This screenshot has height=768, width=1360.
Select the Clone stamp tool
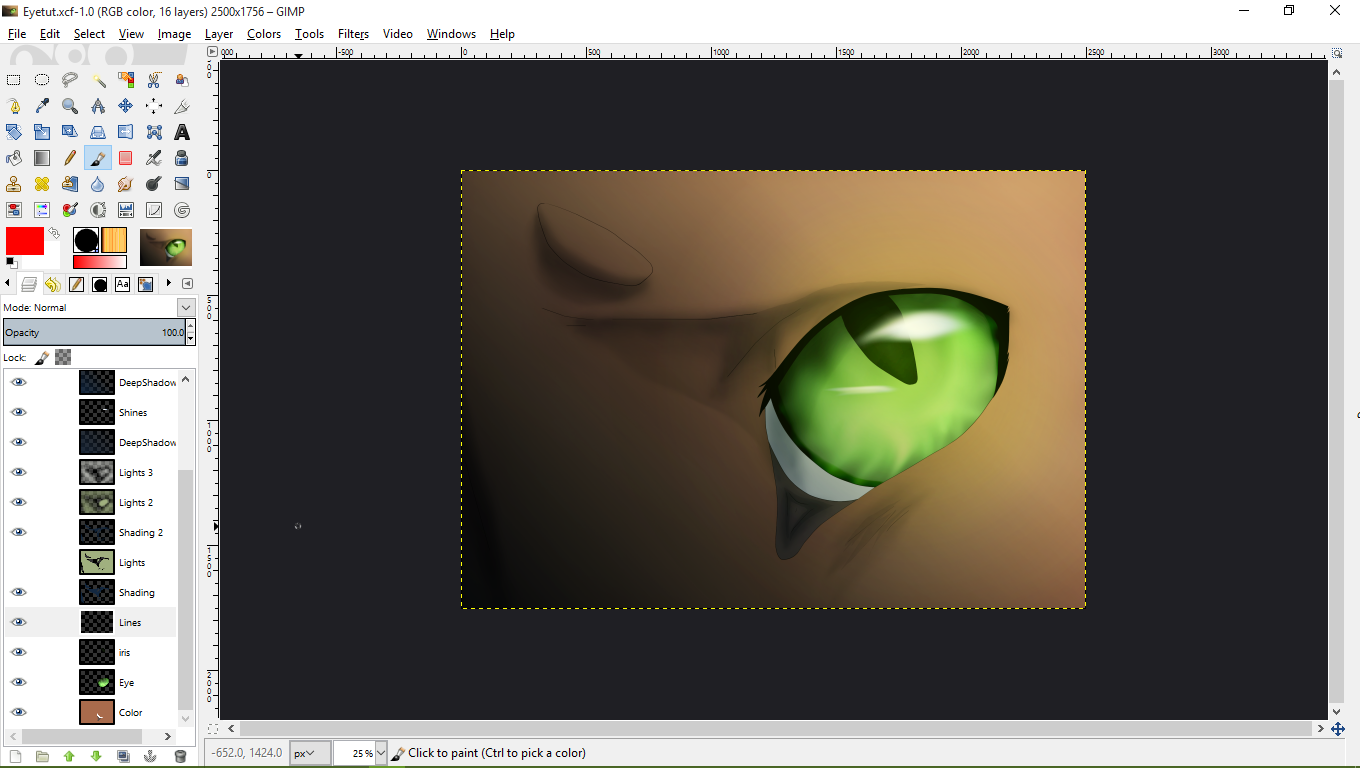click(14, 184)
